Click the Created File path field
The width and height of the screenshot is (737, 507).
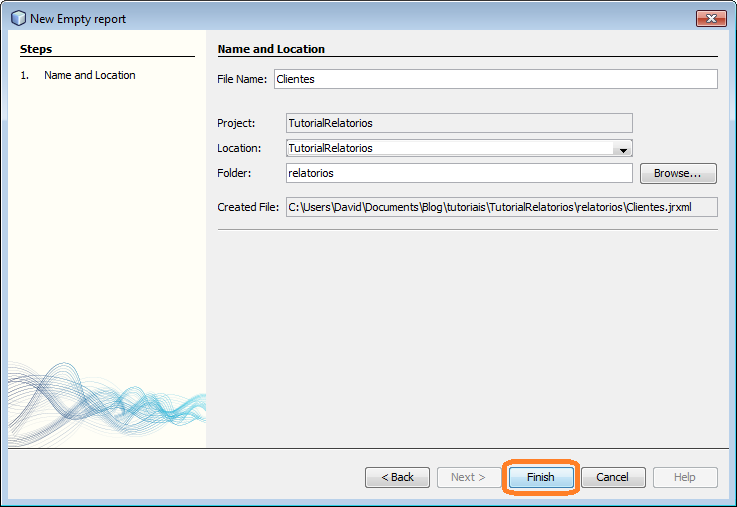pos(501,207)
